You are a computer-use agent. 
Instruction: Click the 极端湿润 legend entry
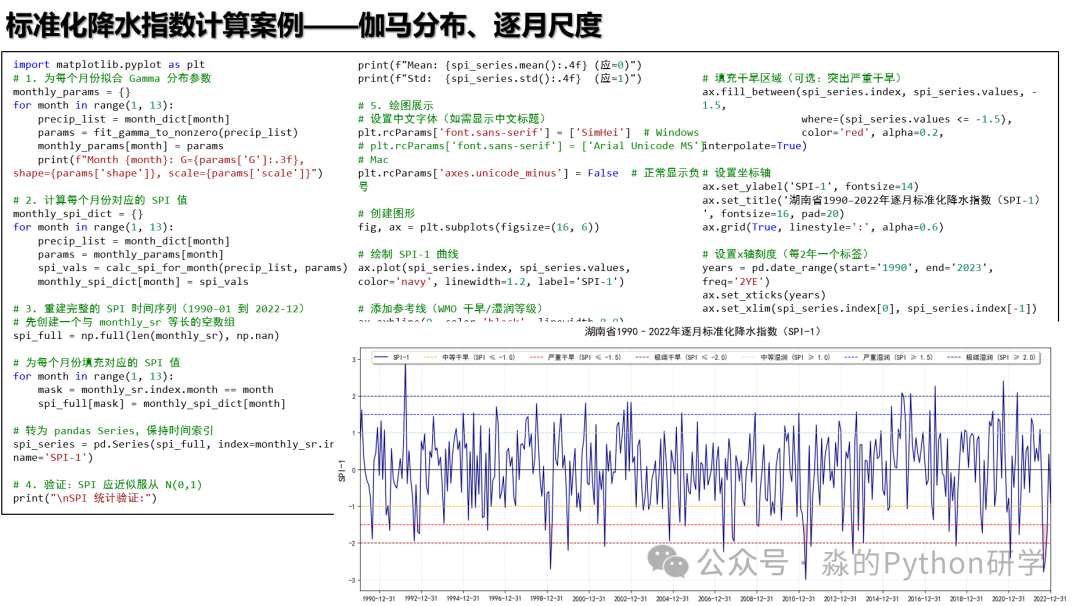click(x=992, y=357)
